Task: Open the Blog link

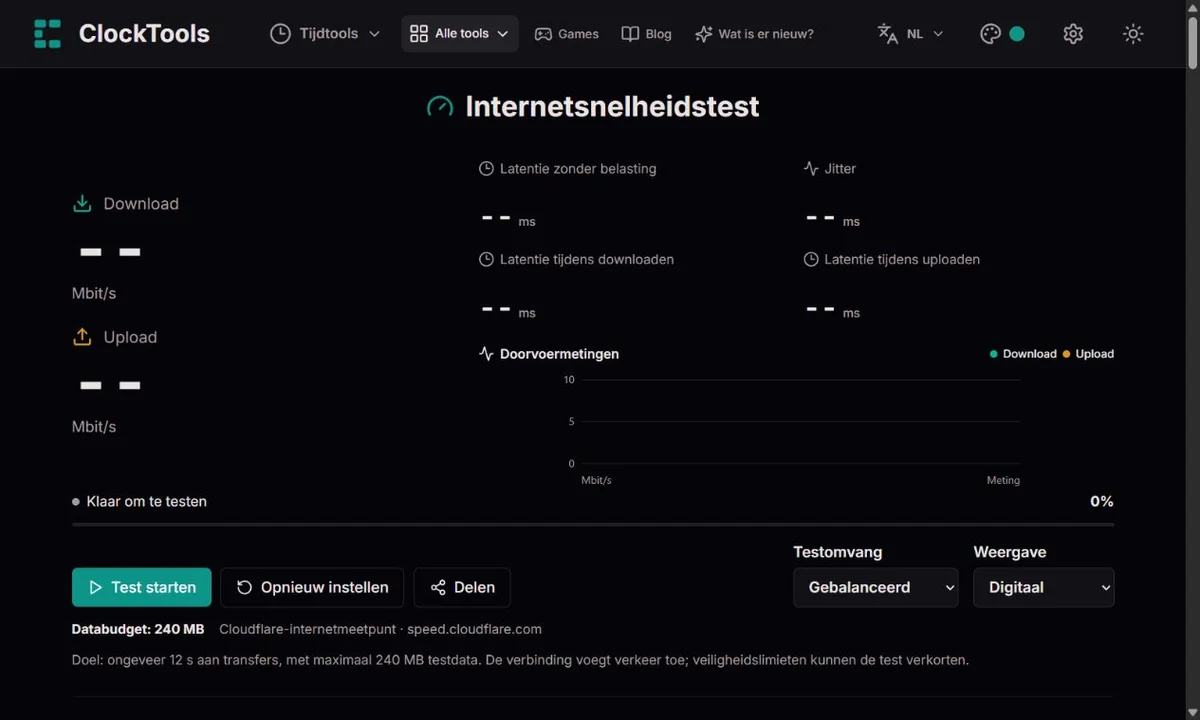Action: (x=647, y=33)
